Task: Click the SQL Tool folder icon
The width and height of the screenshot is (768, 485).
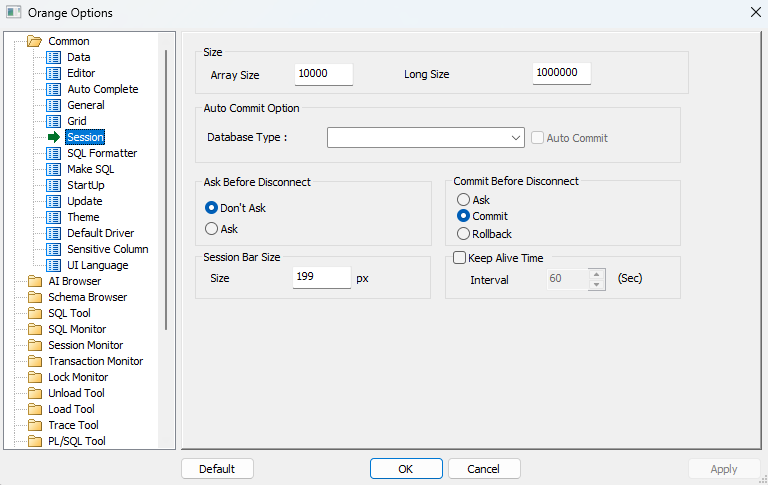Action: (x=35, y=313)
